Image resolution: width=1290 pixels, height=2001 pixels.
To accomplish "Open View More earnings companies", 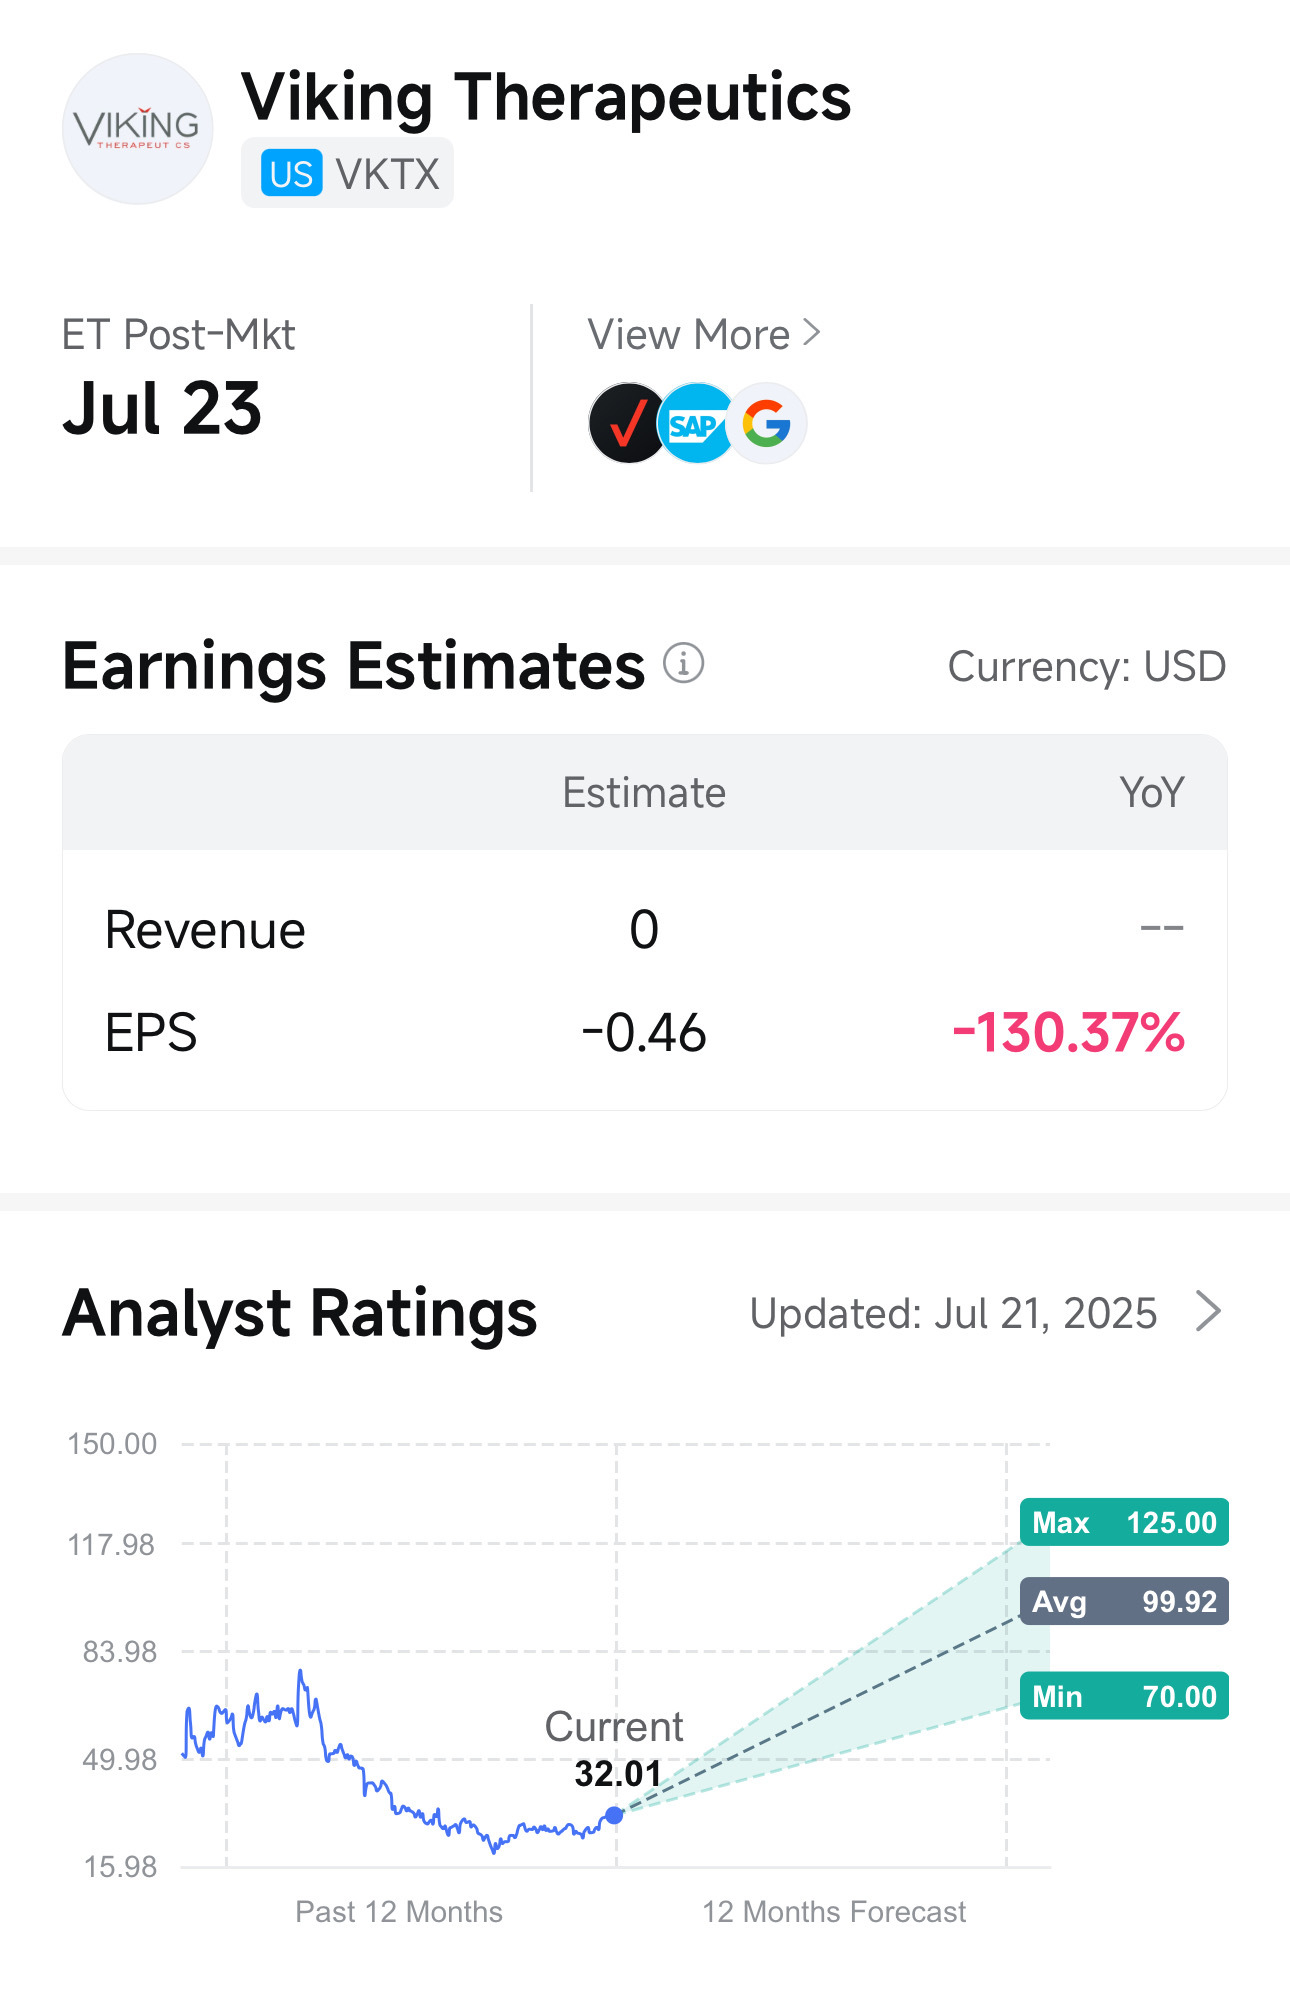I will click(704, 334).
